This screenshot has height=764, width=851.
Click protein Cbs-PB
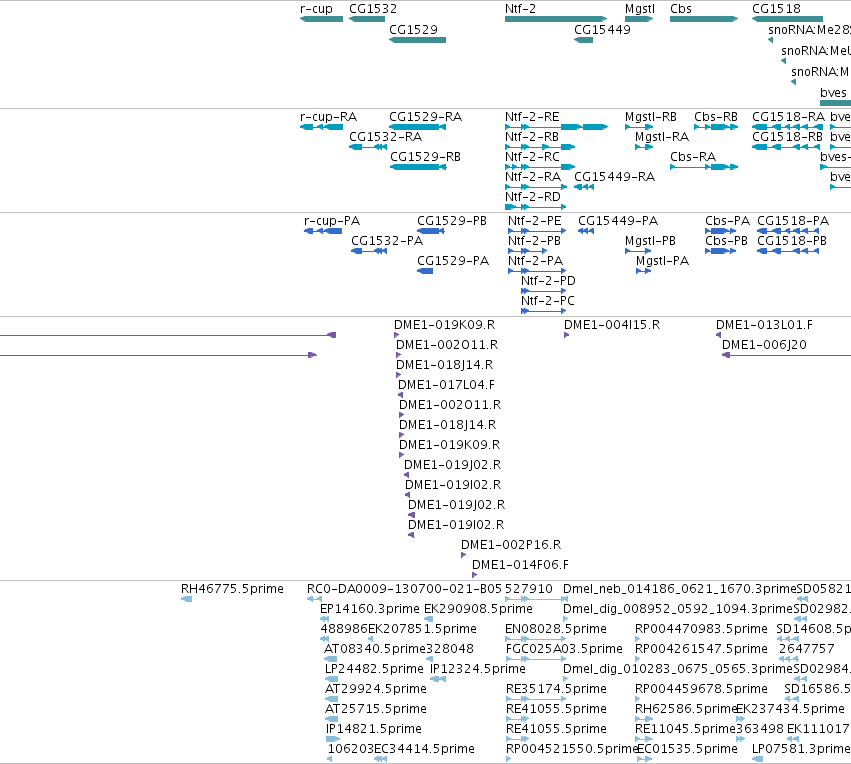726,241
